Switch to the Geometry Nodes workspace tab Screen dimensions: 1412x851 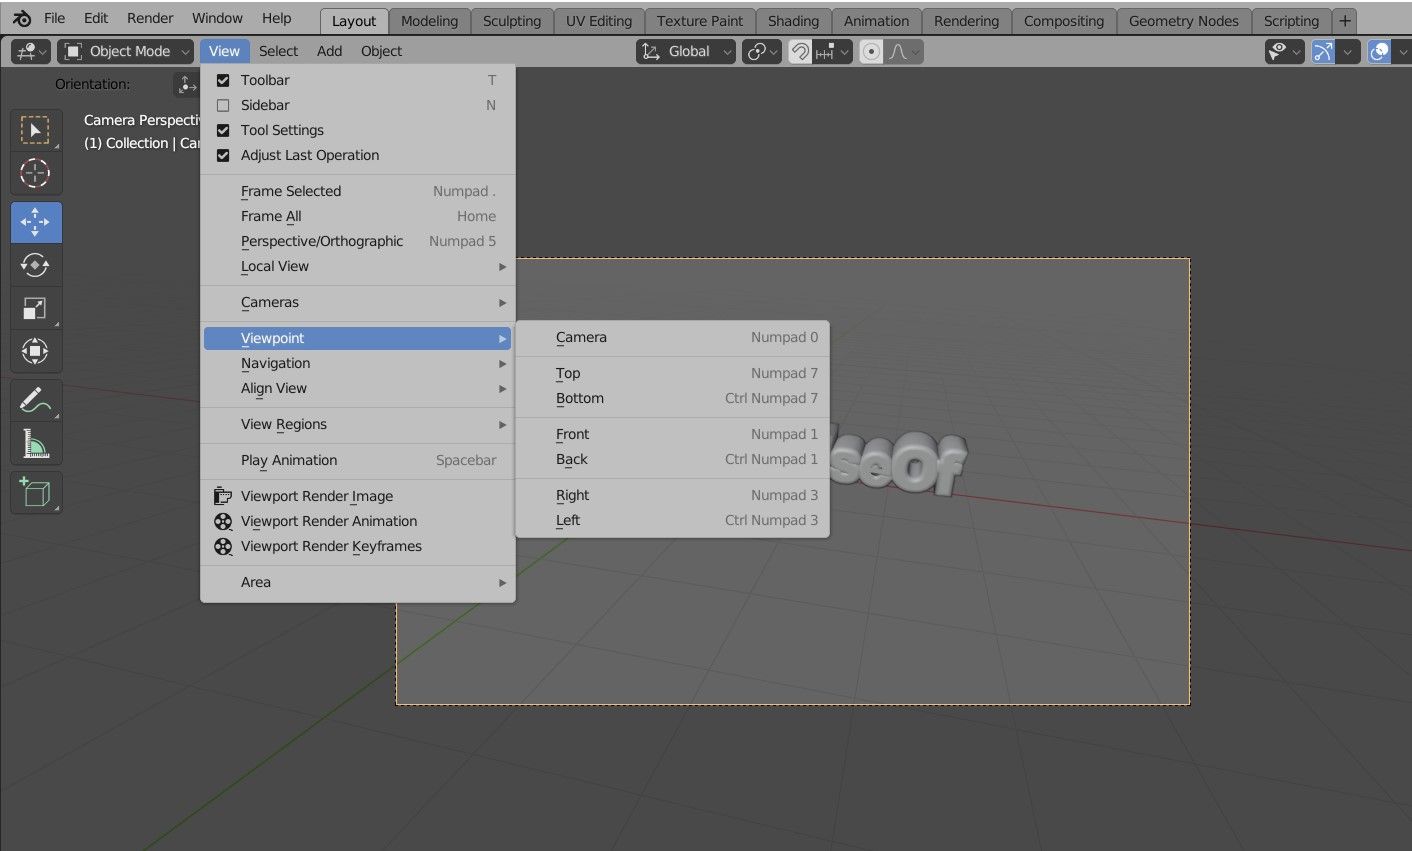1184,21
